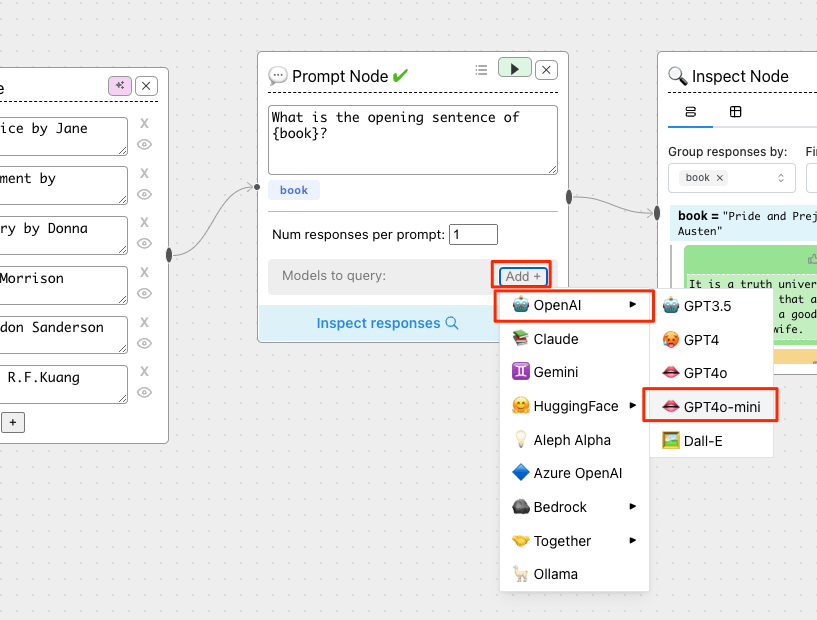Click the 'ice by Jane' text field
Screen dimensions: 817x620
[63, 136]
